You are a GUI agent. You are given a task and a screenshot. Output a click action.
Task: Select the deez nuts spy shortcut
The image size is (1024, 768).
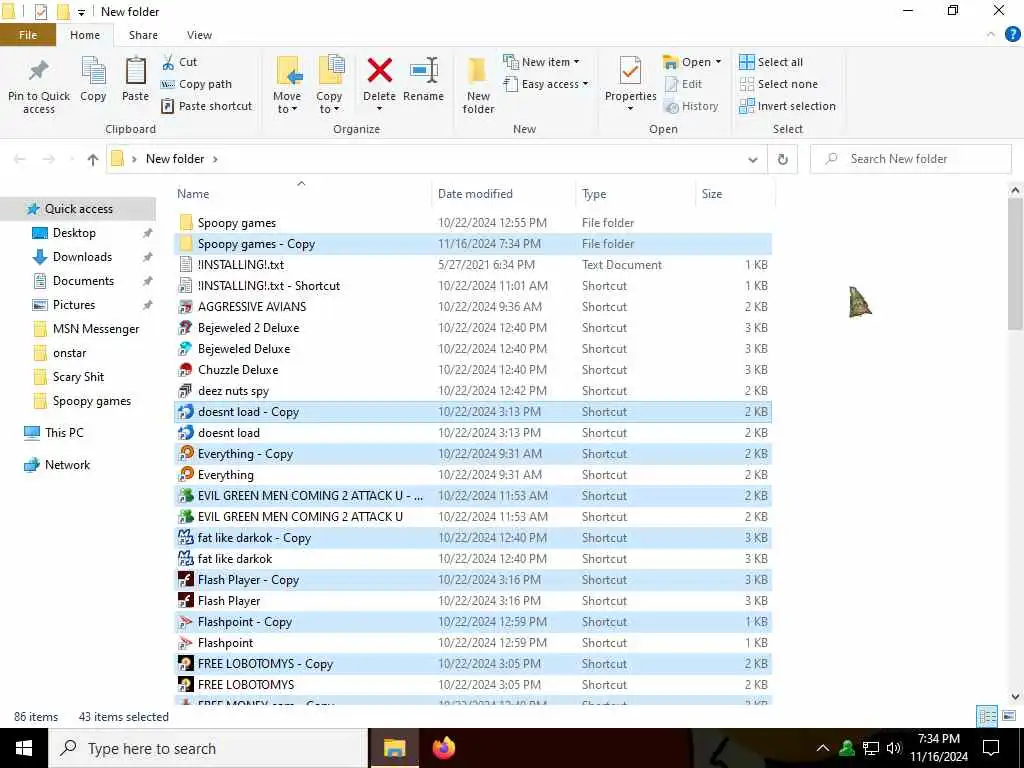[x=473, y=391]
